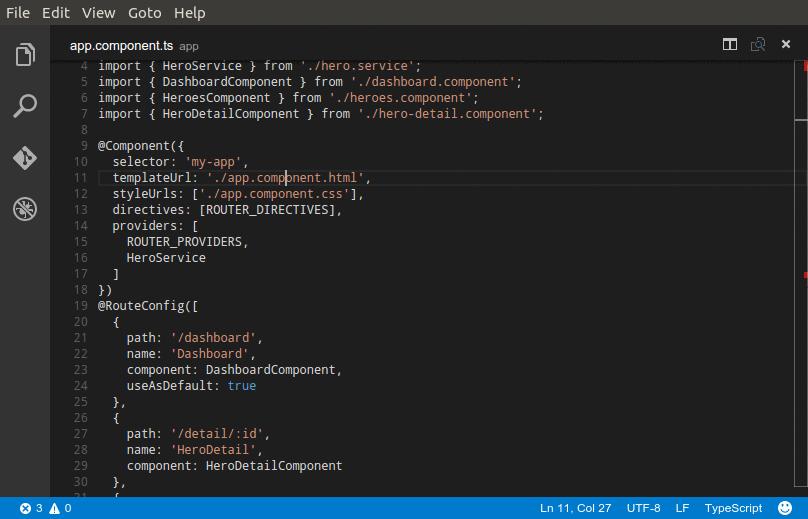Change the UTF-8 file encoding
This screenshot has height=519, width=808.
pyautogui.click(x=643, y=508)
